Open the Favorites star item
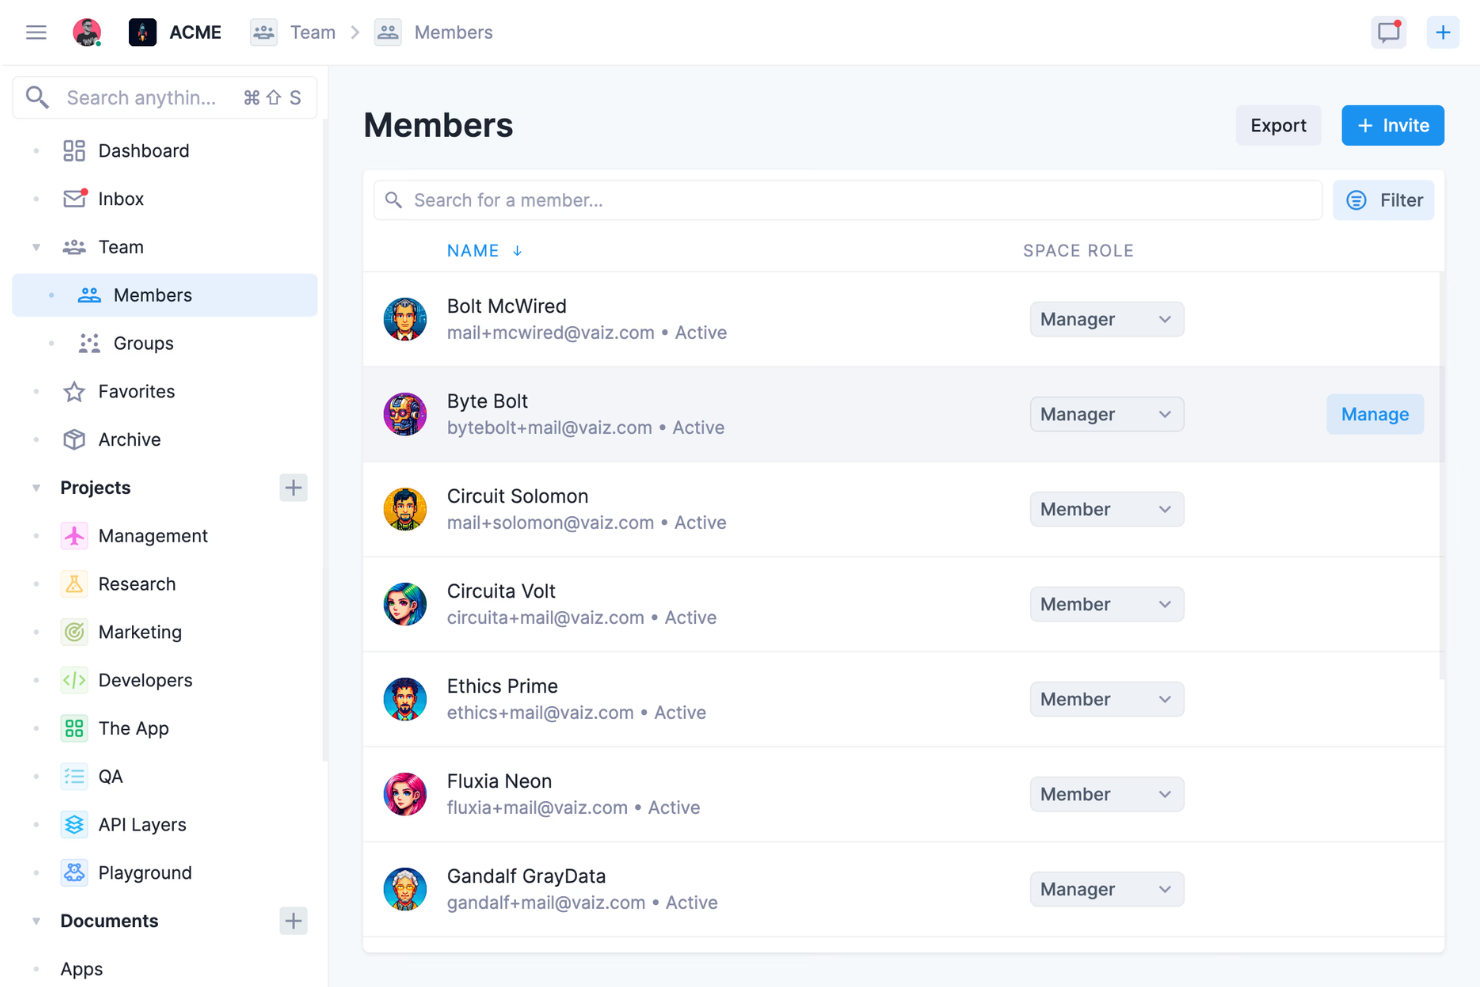This screenshot has width=1480, height=987. (136, 391)
